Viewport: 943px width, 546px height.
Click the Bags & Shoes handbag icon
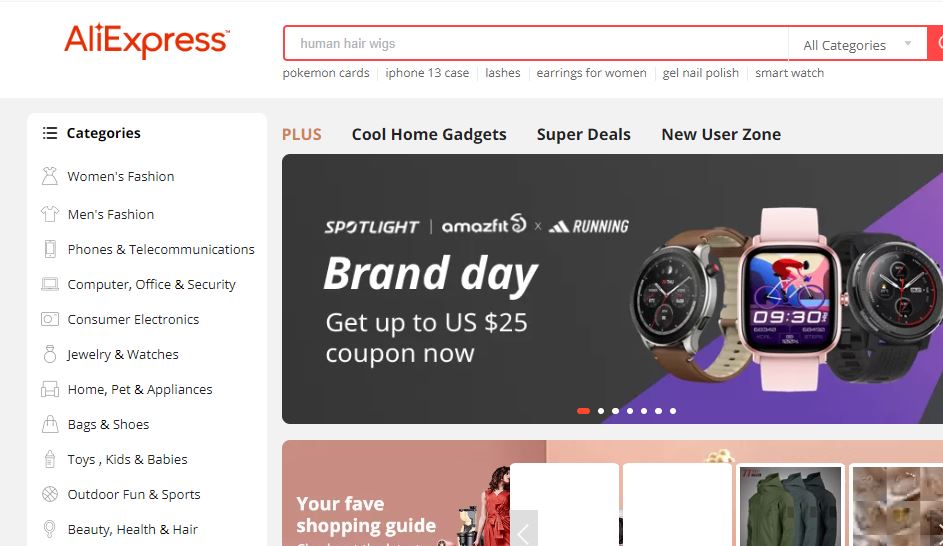click(50, 424)
